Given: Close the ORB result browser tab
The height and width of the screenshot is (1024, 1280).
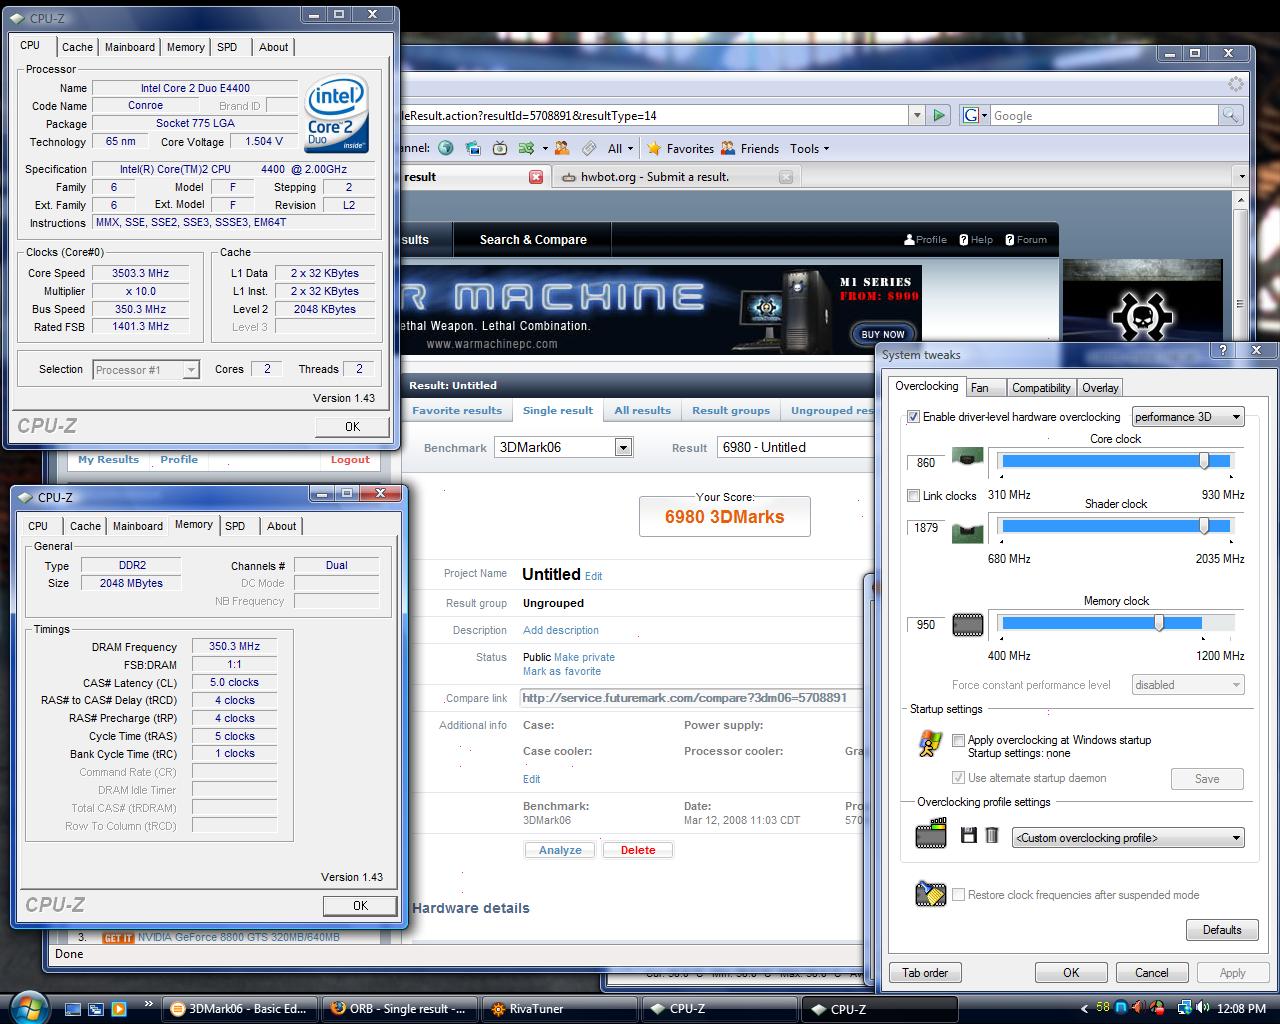Looking at the screenshot, I should point(536,177).
